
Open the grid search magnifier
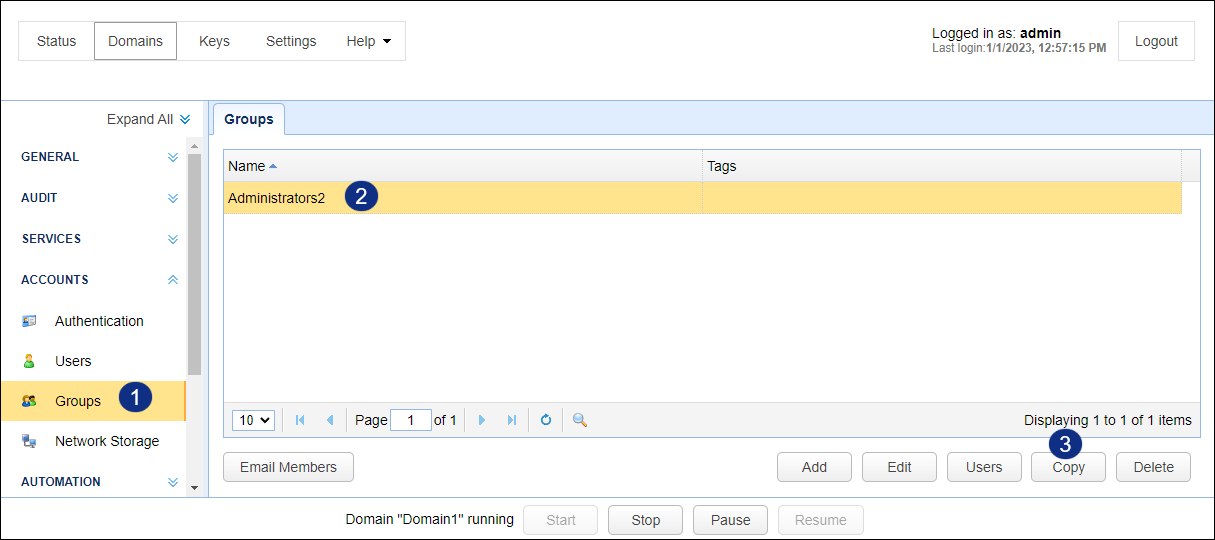[x=579, y=420]
